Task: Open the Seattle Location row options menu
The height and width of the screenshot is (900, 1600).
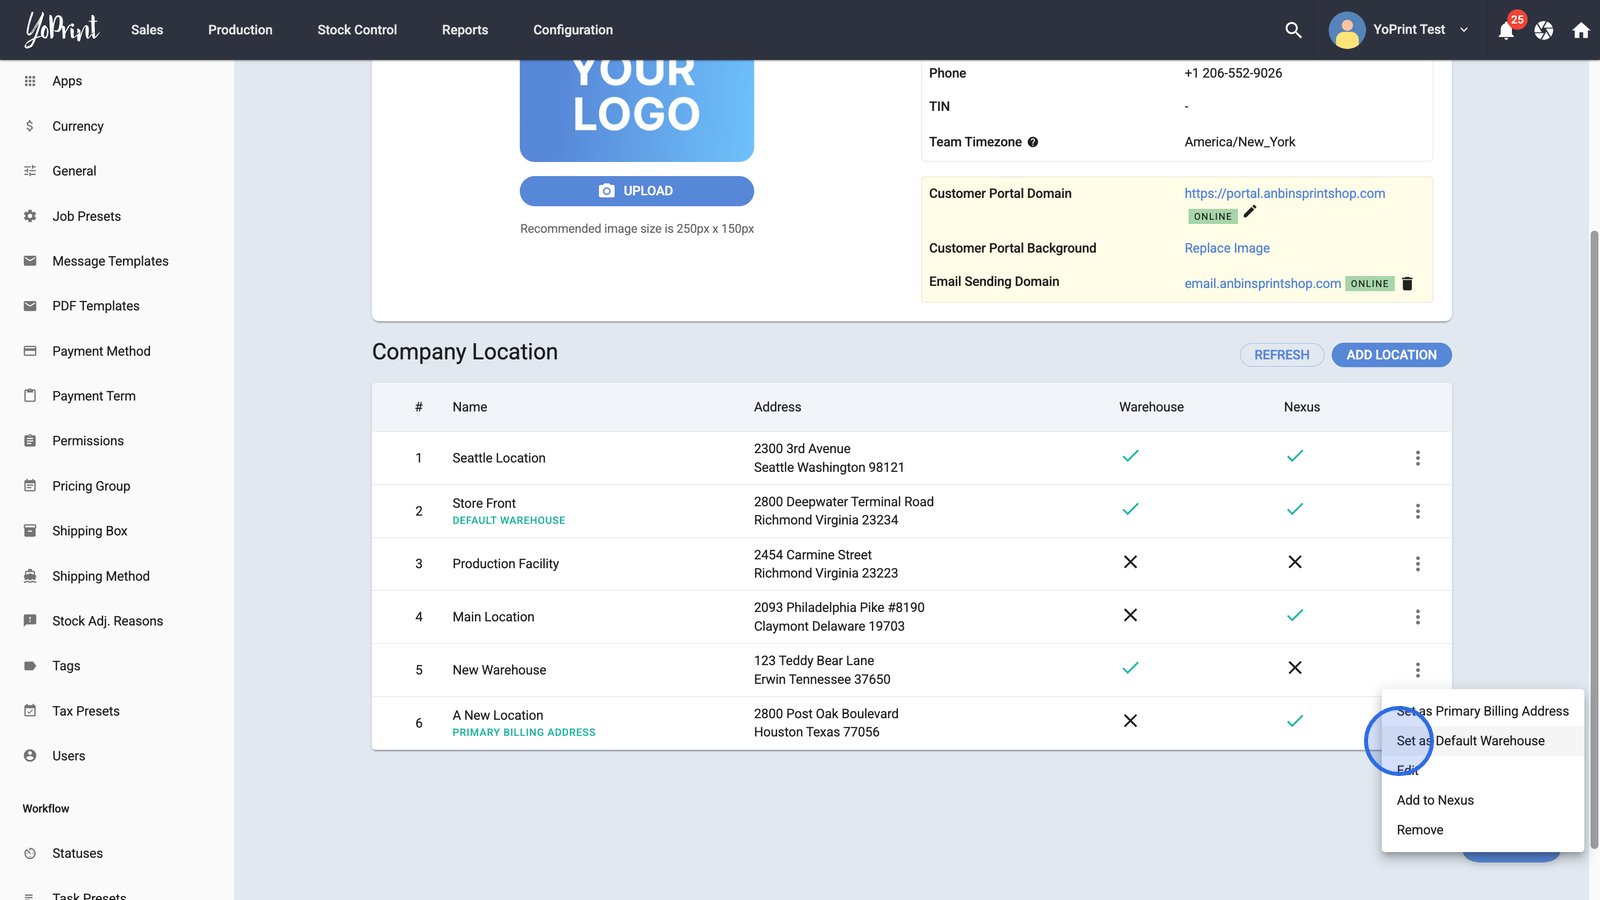Action: point(1417,458)
